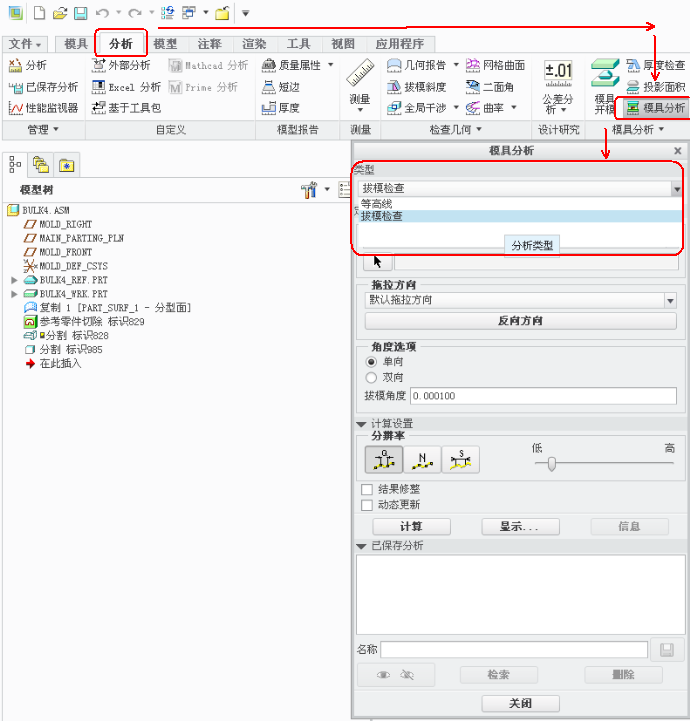Open the 默认拖拉方向 pull direction dropdown
The height and width of the screenshot is (721, 690).
pyautogui.click(x=670, y=300)
